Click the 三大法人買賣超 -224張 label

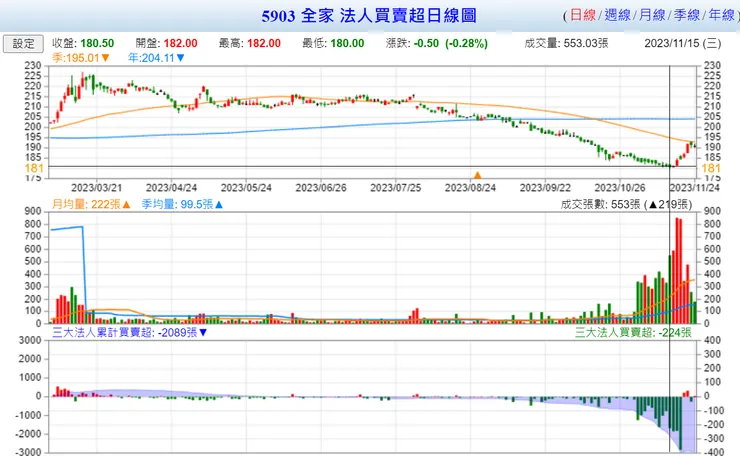point(633,333)
